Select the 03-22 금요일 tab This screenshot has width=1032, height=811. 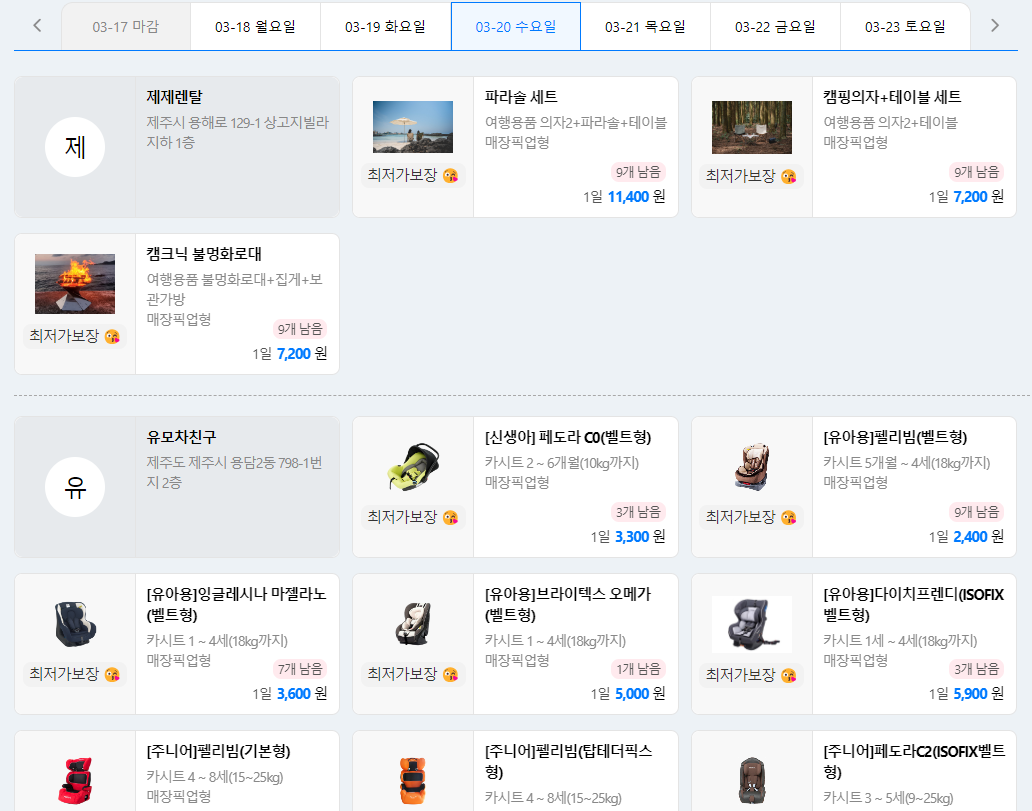pyautogui.click(x=775, y=27)
